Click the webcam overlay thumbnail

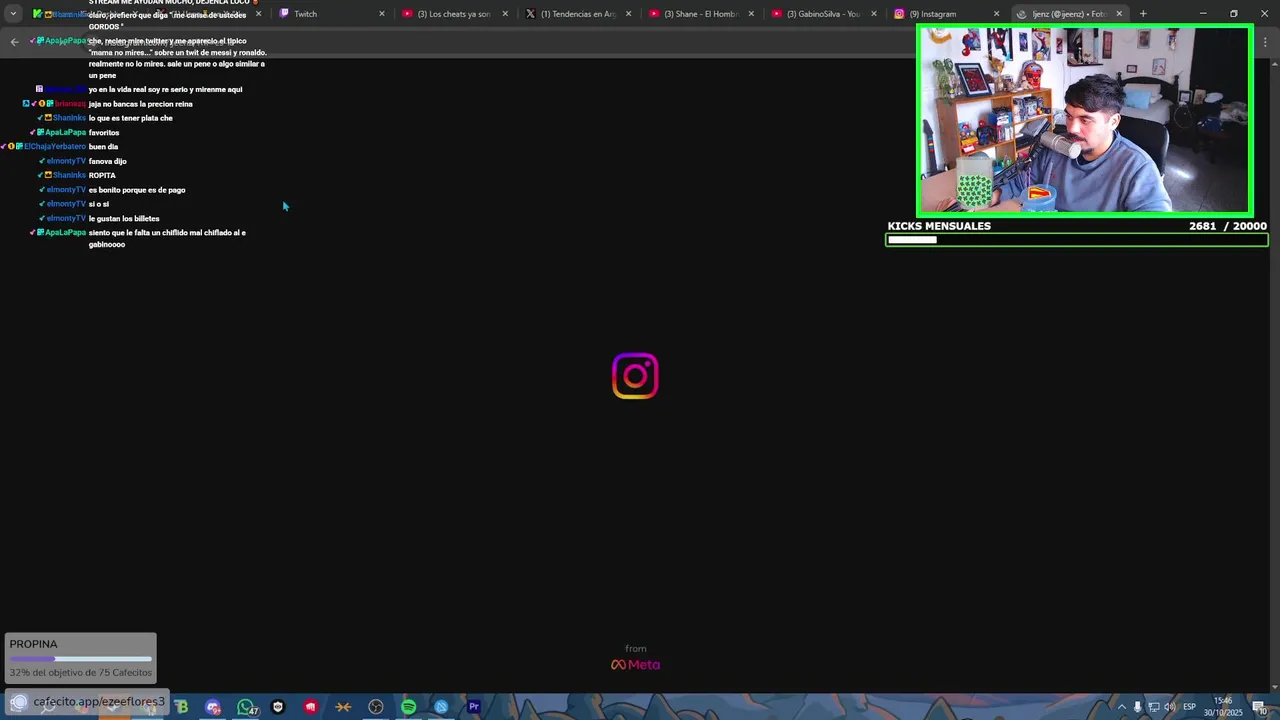[1085, 120]
